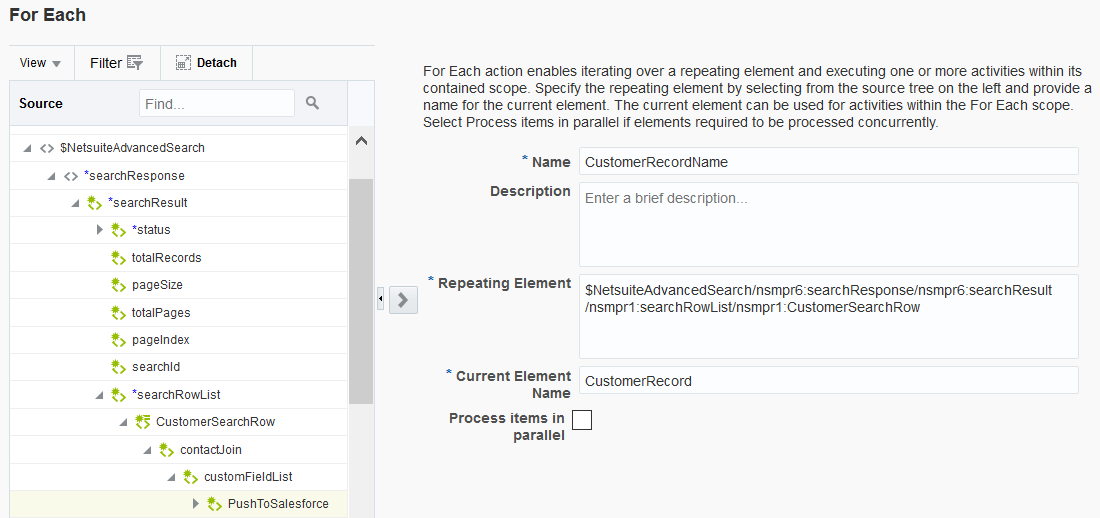The image size is (1100, 518).
Task: Click the Filter icon in toolbar
Action: coord(135,63)
